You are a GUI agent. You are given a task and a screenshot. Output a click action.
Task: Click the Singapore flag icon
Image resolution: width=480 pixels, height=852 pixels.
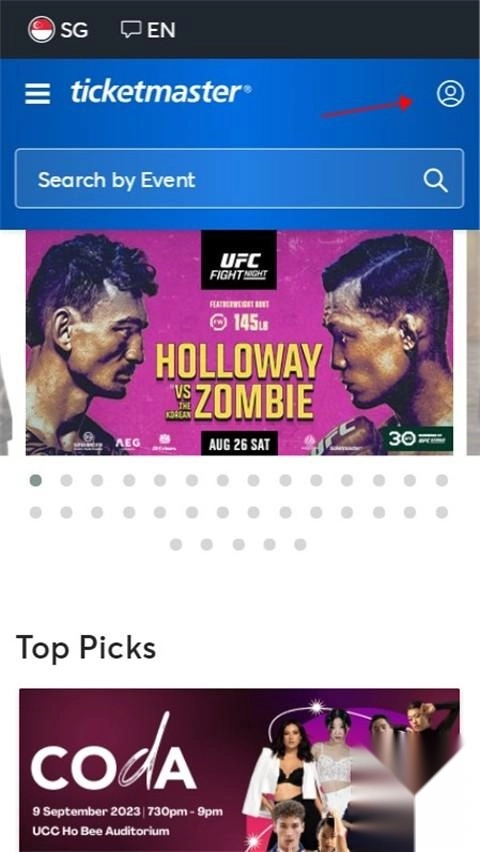click(41, 29)
